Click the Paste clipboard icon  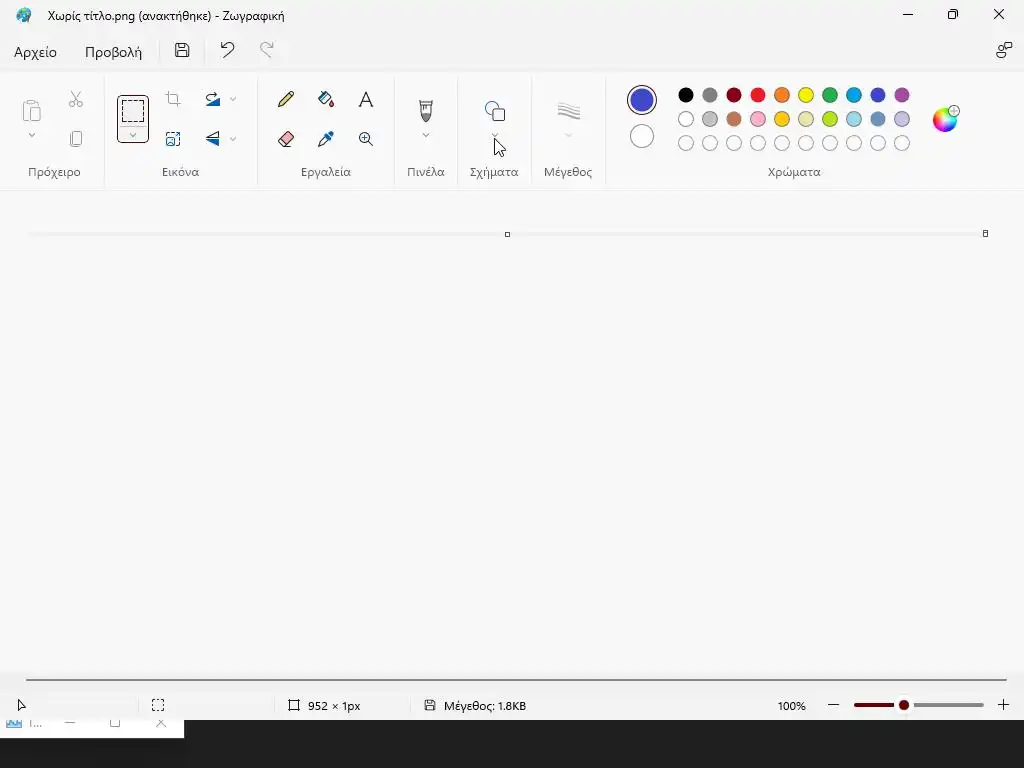(32, 110)
